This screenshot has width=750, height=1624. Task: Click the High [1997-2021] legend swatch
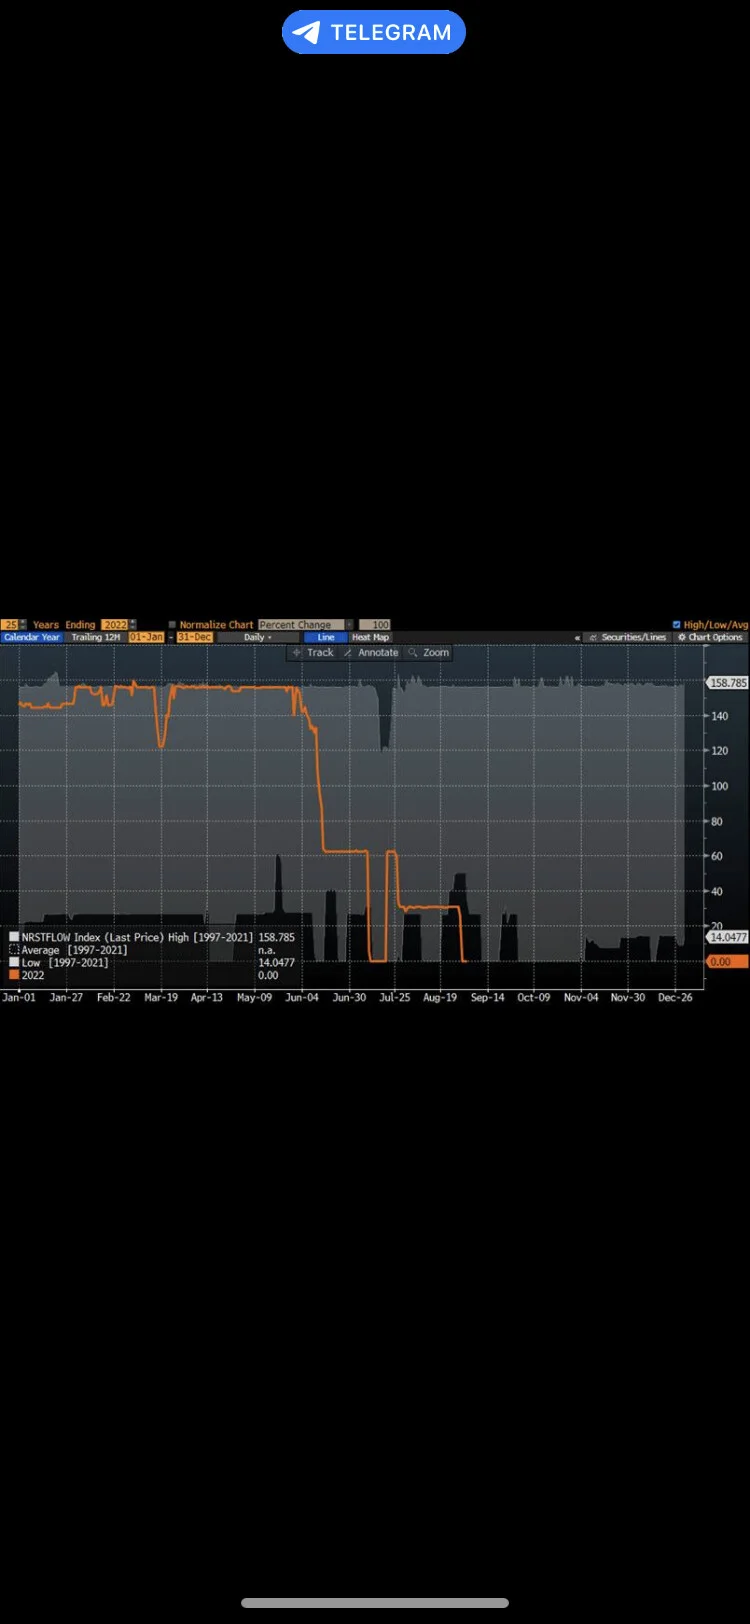click(14, 937)
